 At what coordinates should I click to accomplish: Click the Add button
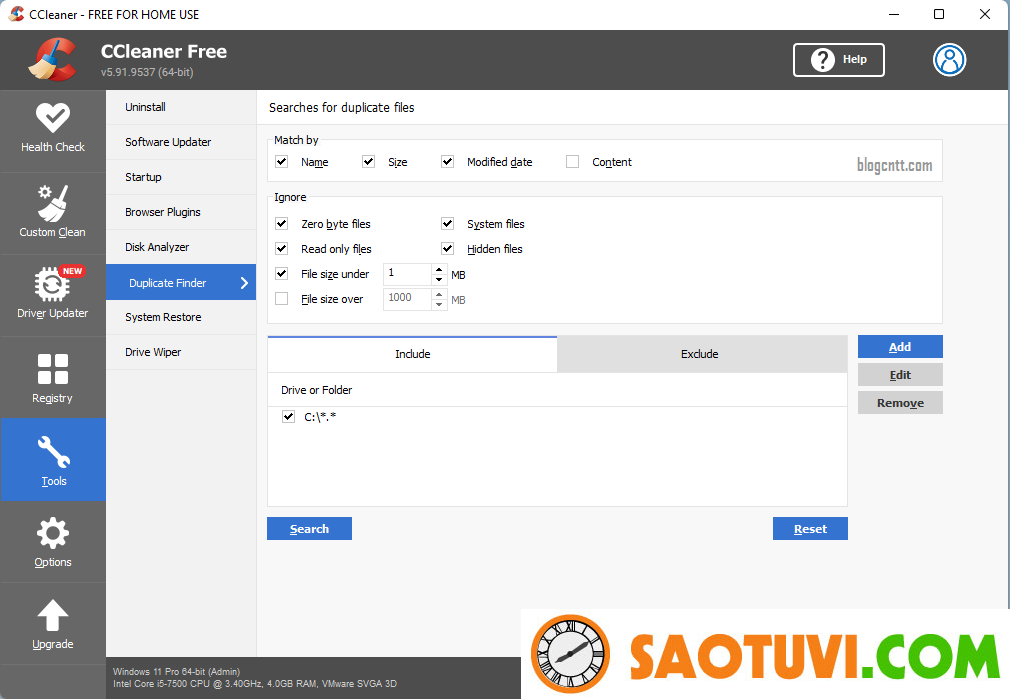pyautogui.click(x=900, y=347)
